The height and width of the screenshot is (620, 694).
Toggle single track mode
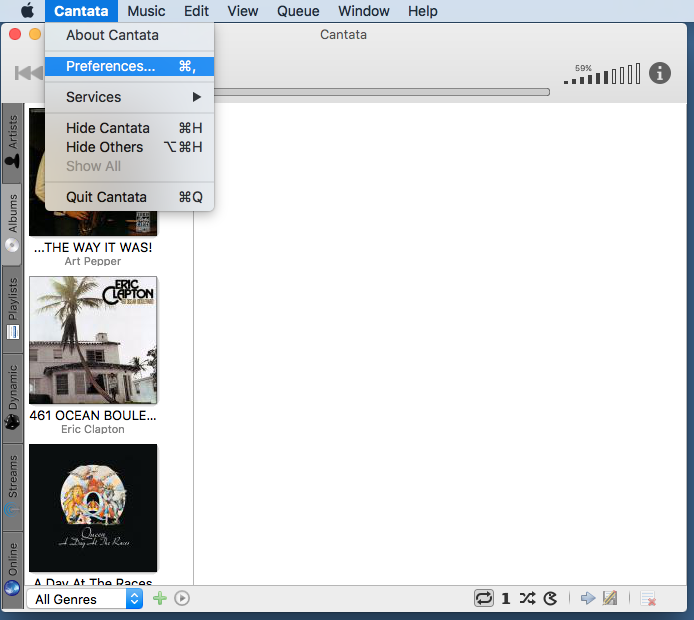[x=506, y=598]
